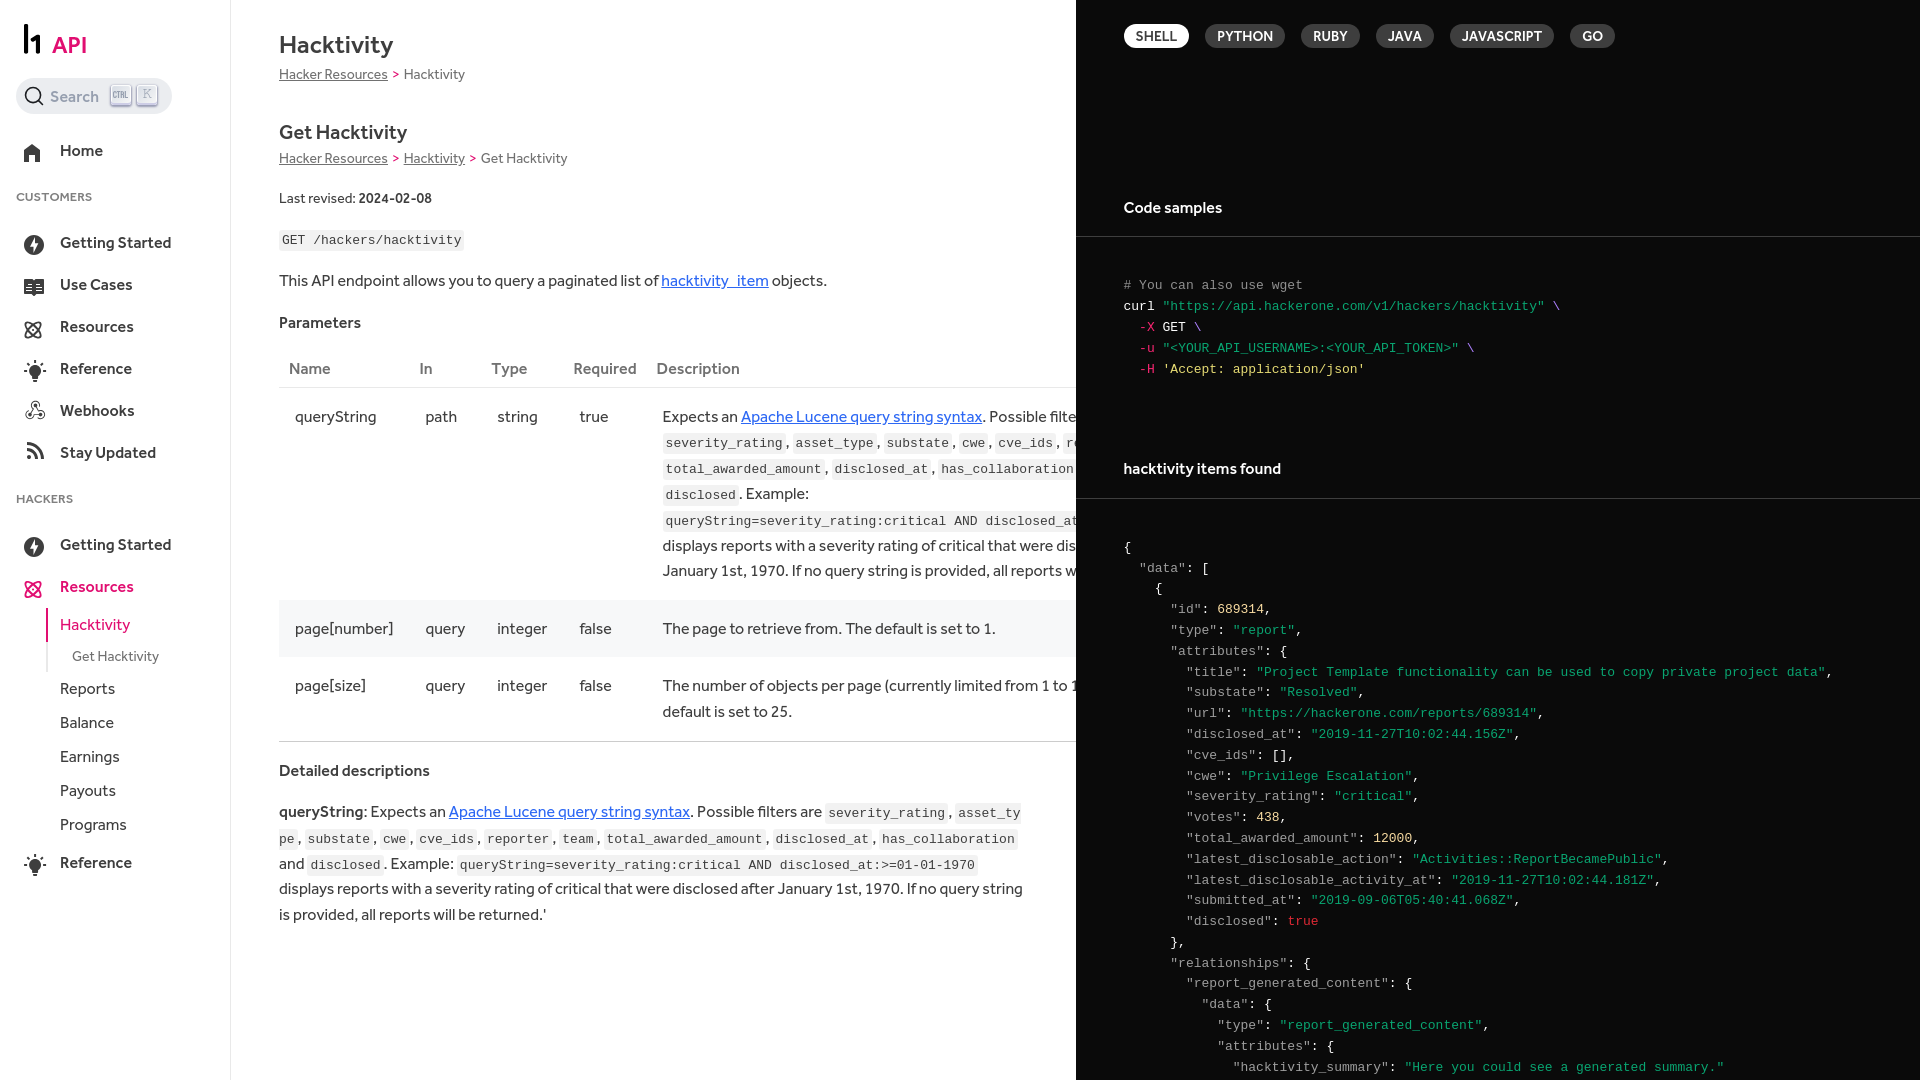
Task: Click the Description column header
Action: click(x=698, y=369)
